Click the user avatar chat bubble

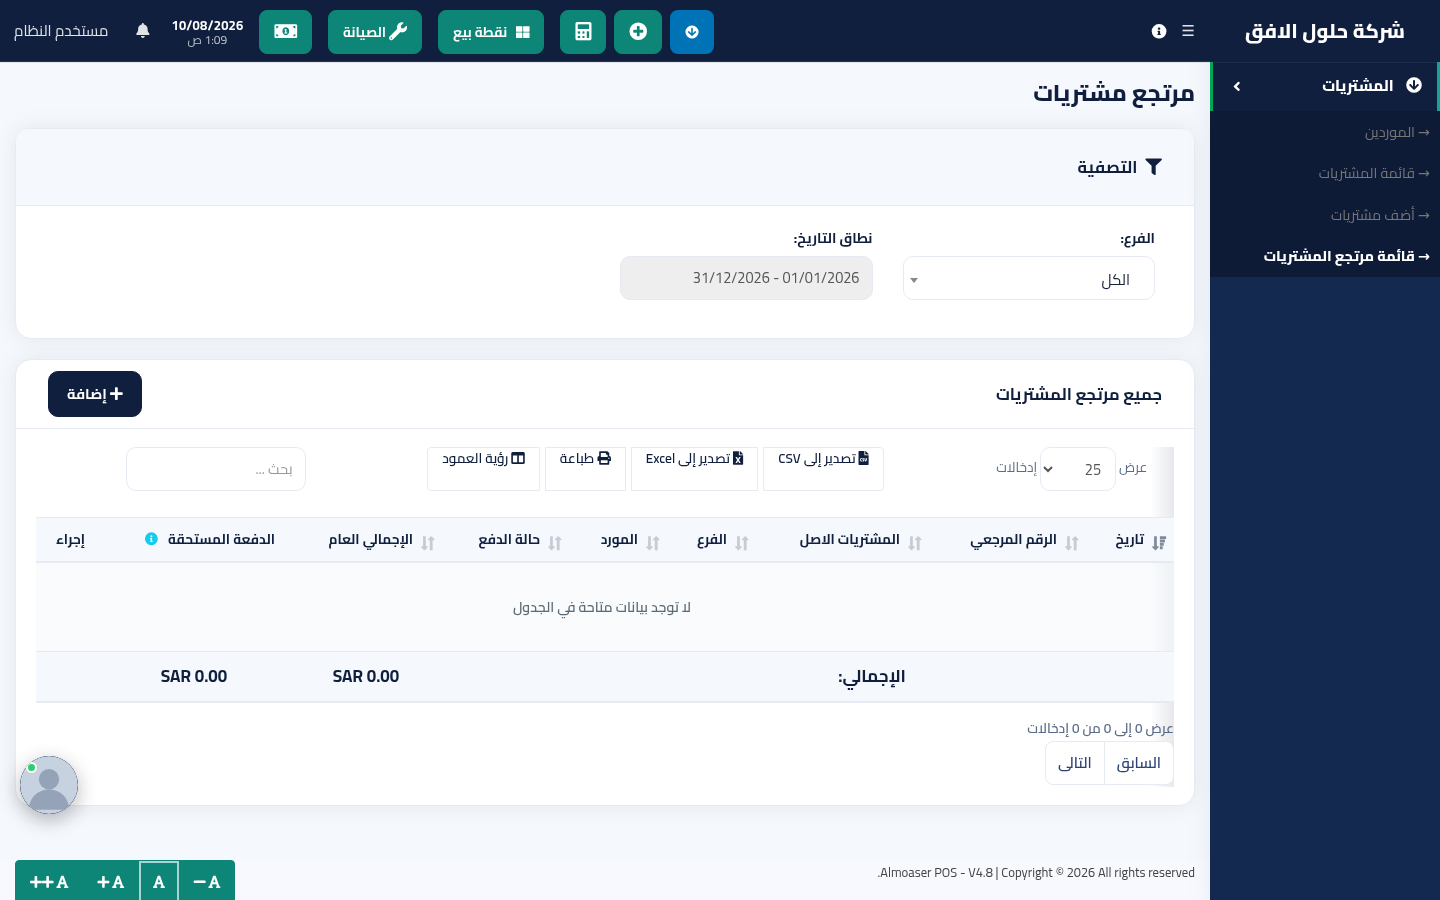(49, 785)
